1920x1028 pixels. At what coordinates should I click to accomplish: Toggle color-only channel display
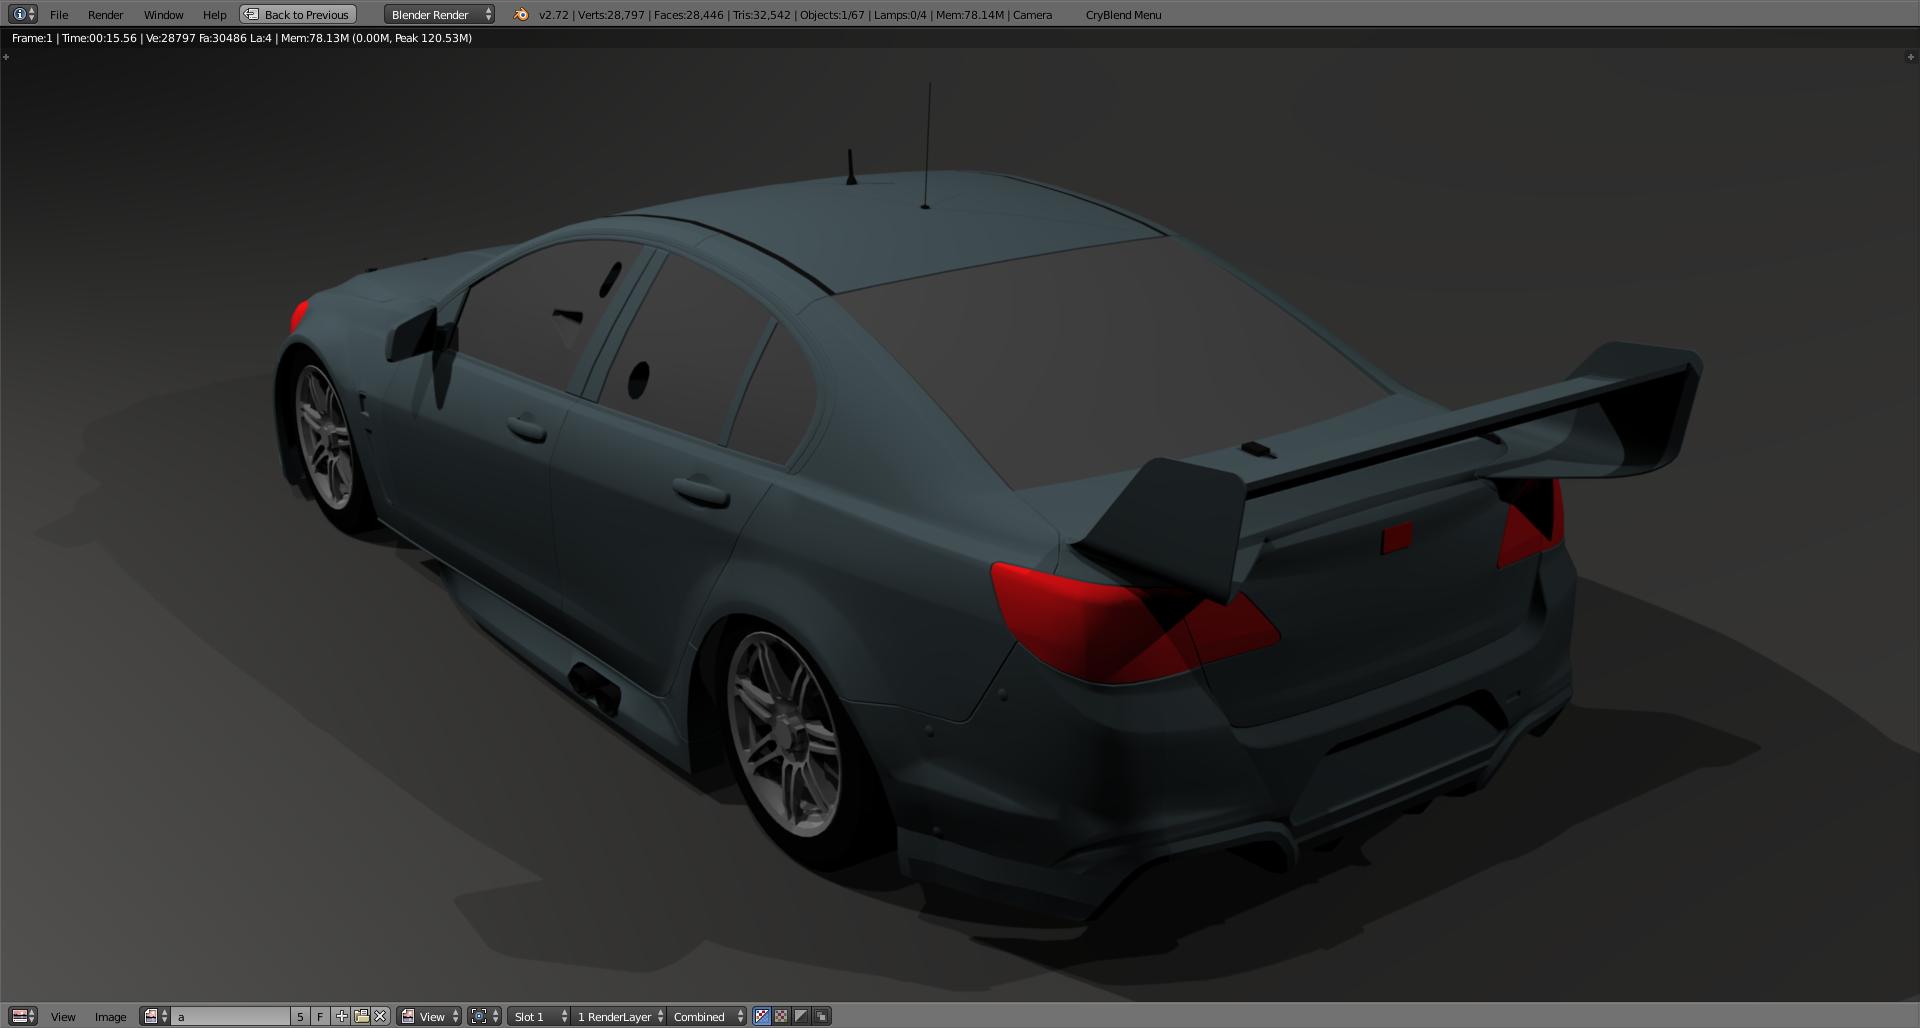click(781, 1016)
